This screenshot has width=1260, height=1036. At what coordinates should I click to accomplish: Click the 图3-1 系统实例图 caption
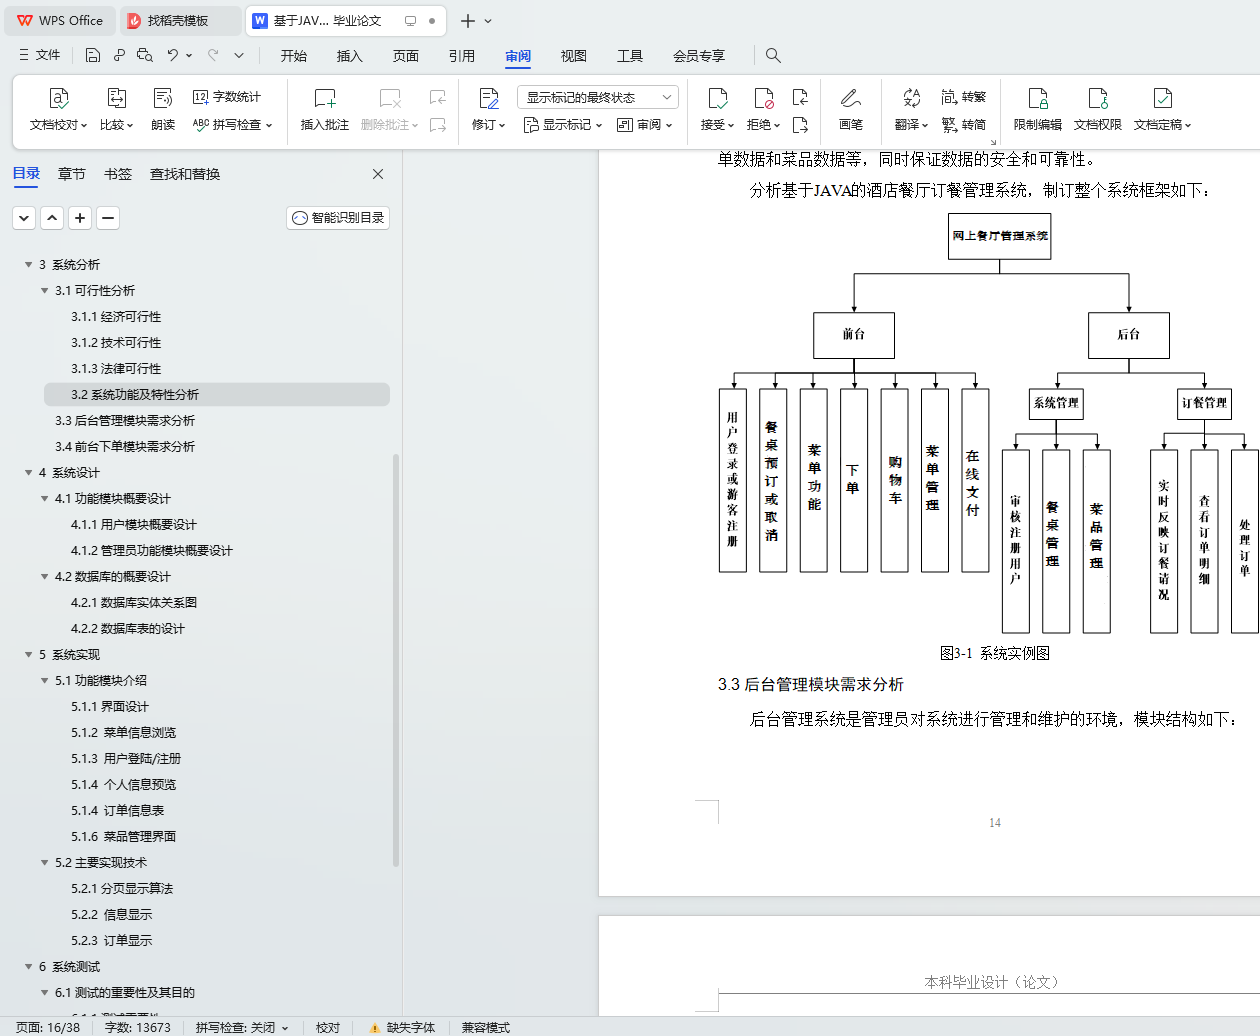(995, 653)
